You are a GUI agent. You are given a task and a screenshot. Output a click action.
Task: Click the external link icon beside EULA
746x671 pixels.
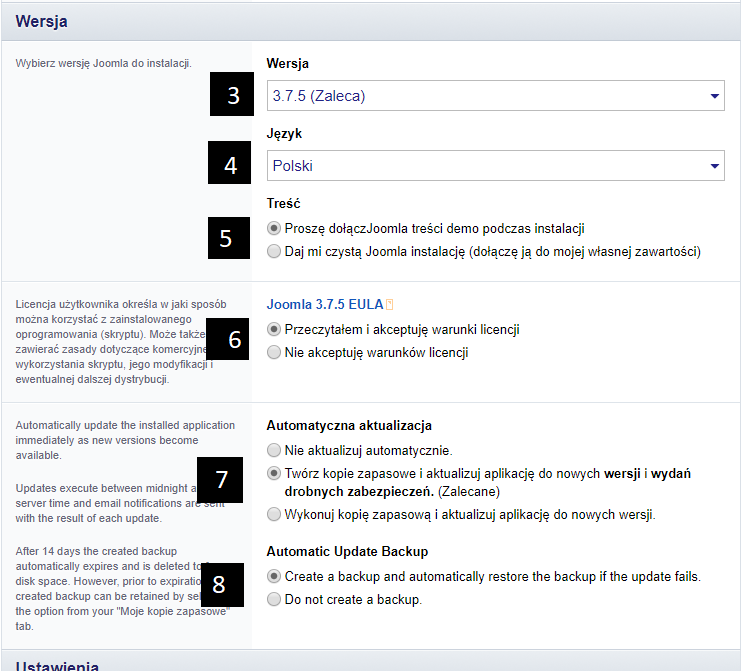(390, 305)
